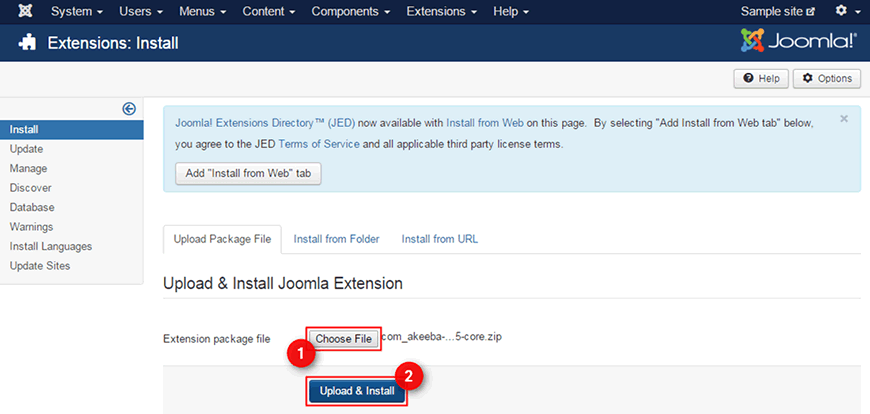Open Update Sites in the sidebar
The image size is (870, 414).
40,266
